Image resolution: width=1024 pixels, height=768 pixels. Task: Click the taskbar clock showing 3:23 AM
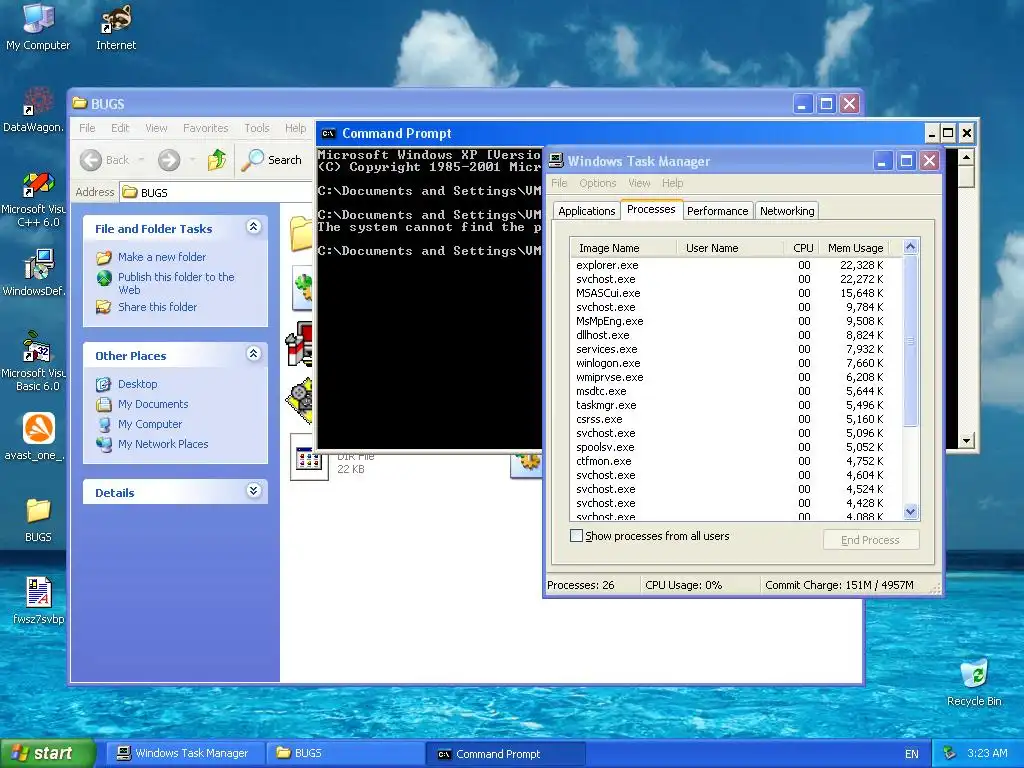987,753
